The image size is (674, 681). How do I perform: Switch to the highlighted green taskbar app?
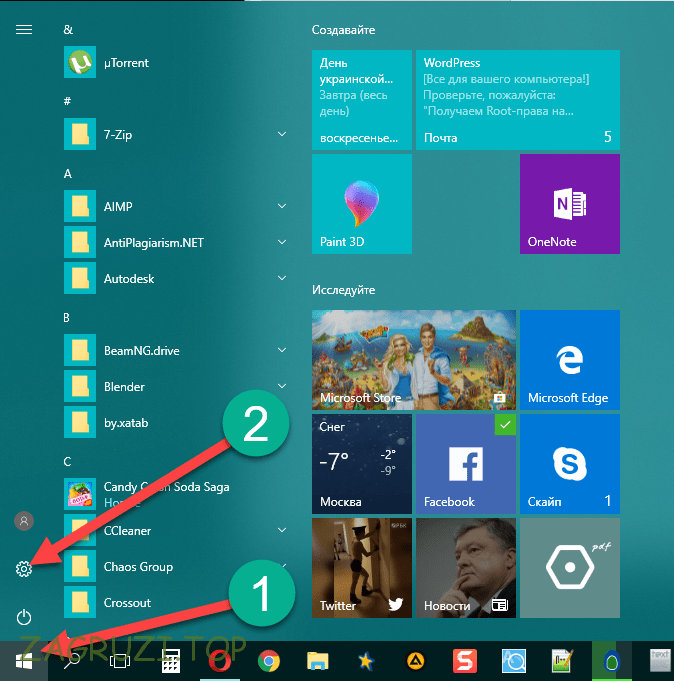611,661
